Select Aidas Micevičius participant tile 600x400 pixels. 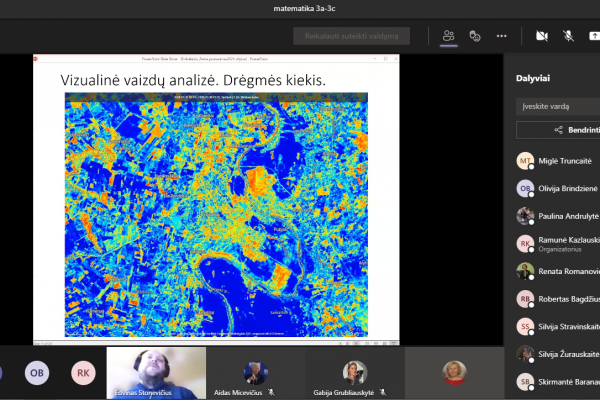tap(256, 373)
